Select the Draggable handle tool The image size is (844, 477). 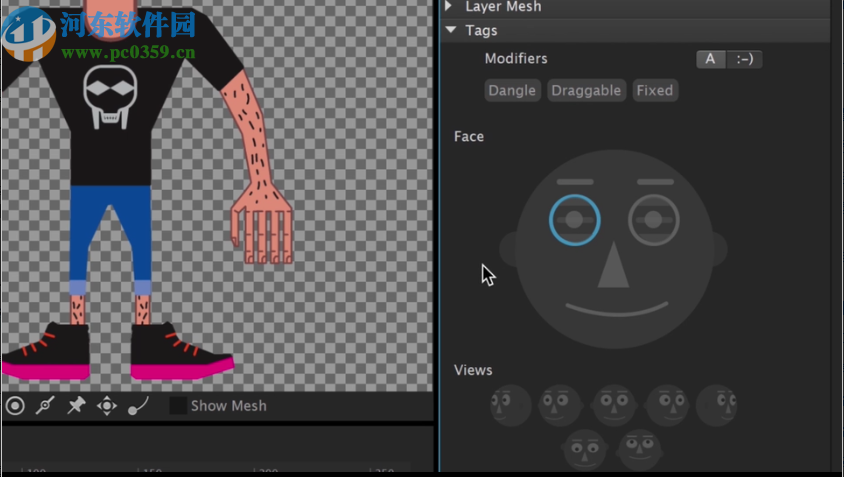107,405
